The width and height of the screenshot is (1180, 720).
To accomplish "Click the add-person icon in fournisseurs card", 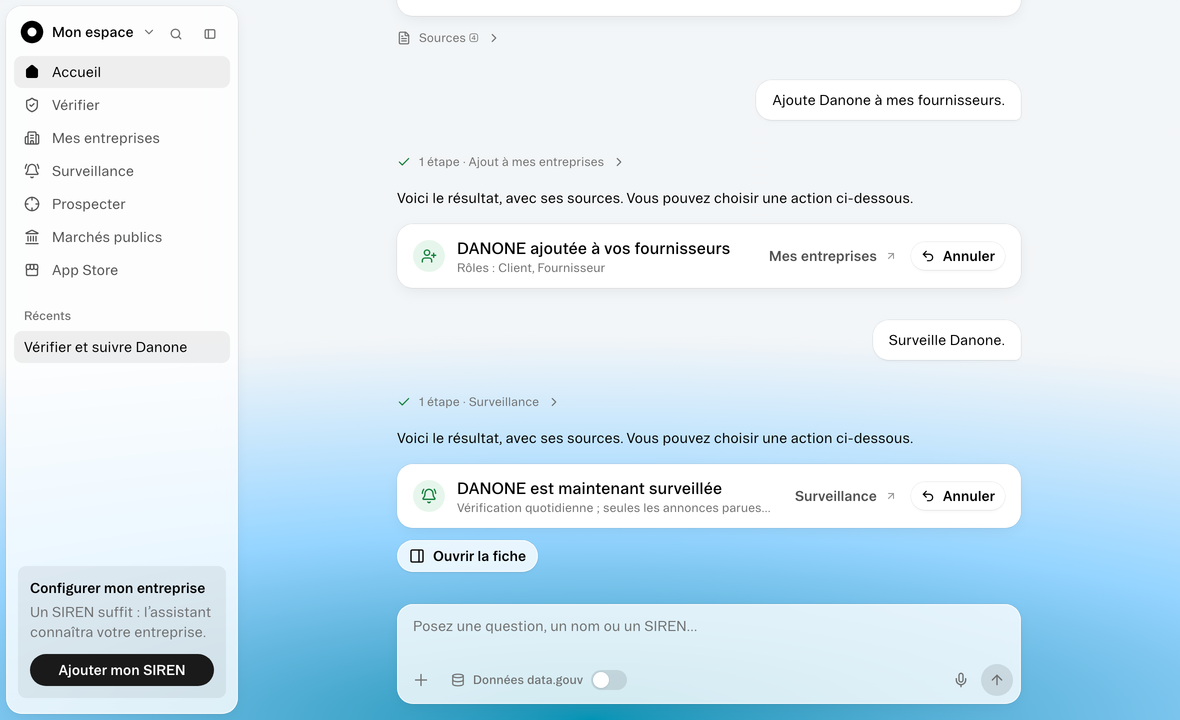I will point(429,257).
